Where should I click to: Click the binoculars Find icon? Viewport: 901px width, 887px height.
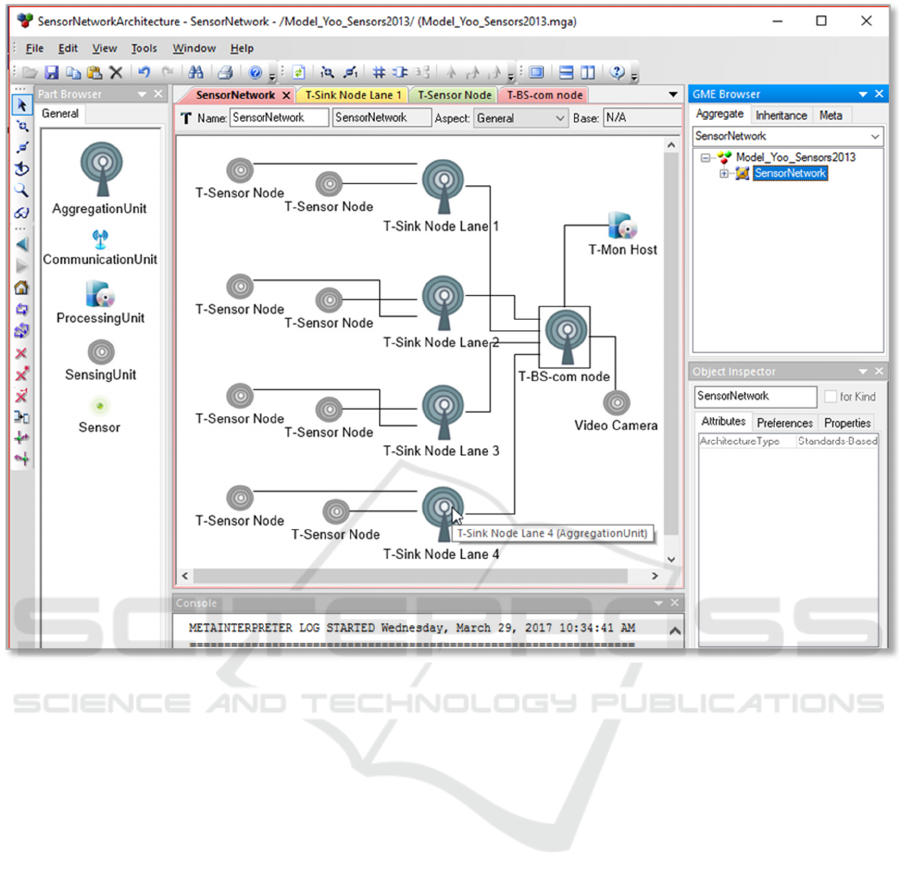(x=196, y=72)
